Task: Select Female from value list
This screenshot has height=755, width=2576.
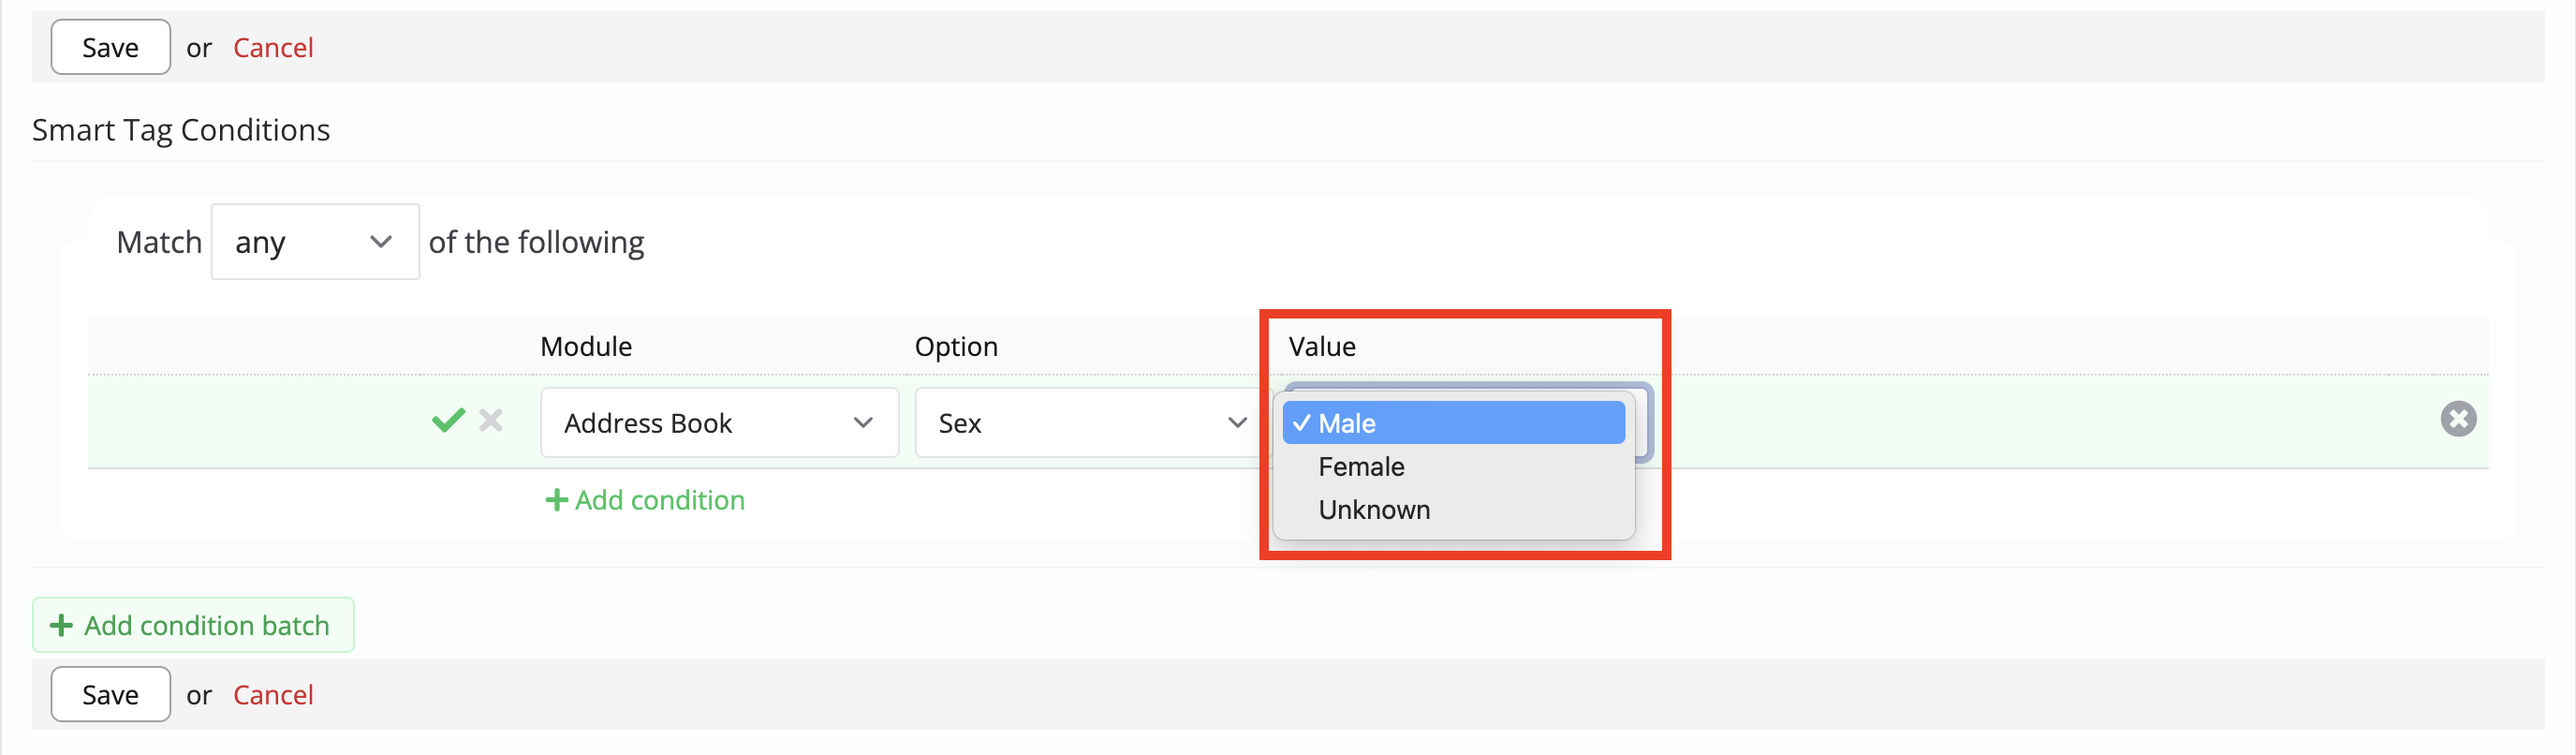Action: pyautogui.click(x=1454, y=467)
